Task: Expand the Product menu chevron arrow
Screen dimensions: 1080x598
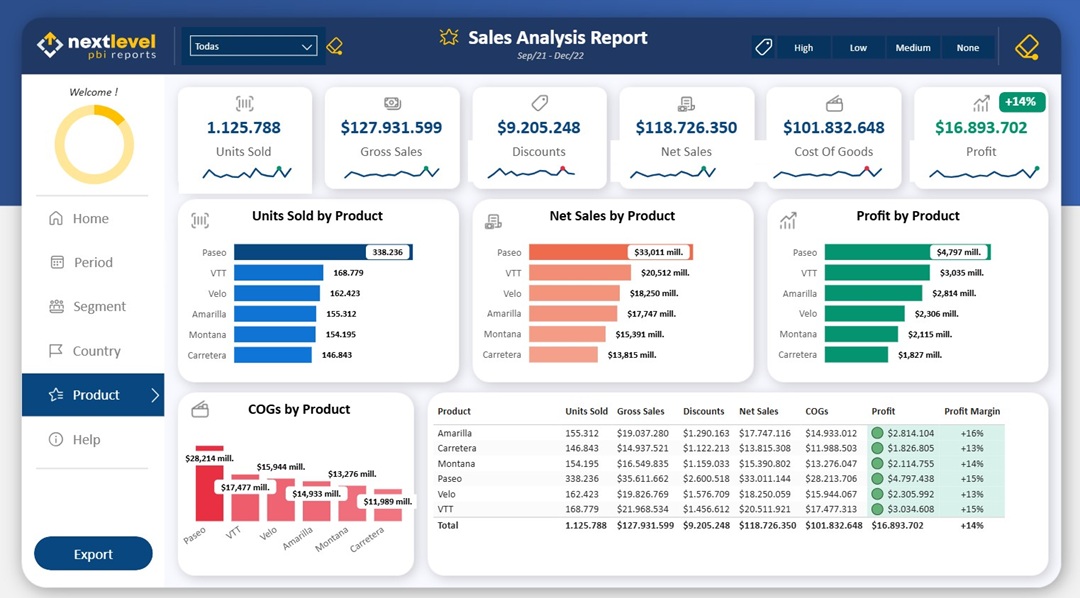Action: point(155,395)
